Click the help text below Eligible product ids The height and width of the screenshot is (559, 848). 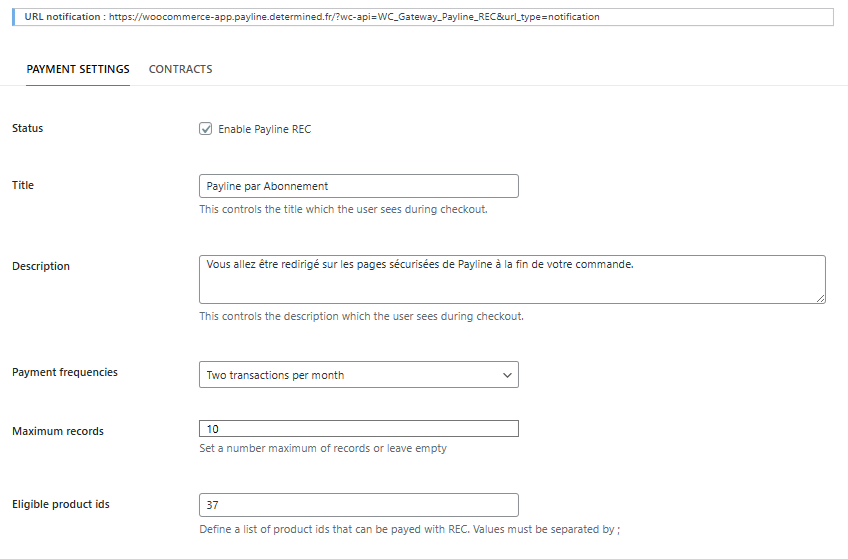click(x=409, y=529)
